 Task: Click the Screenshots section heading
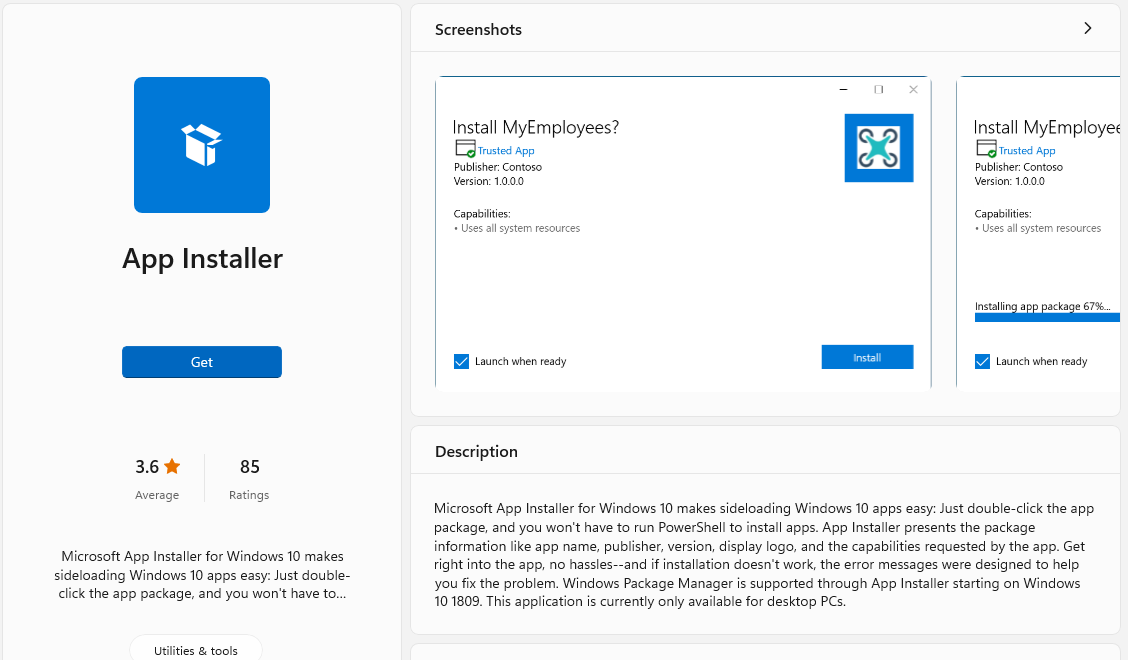[x=478, y=30]
